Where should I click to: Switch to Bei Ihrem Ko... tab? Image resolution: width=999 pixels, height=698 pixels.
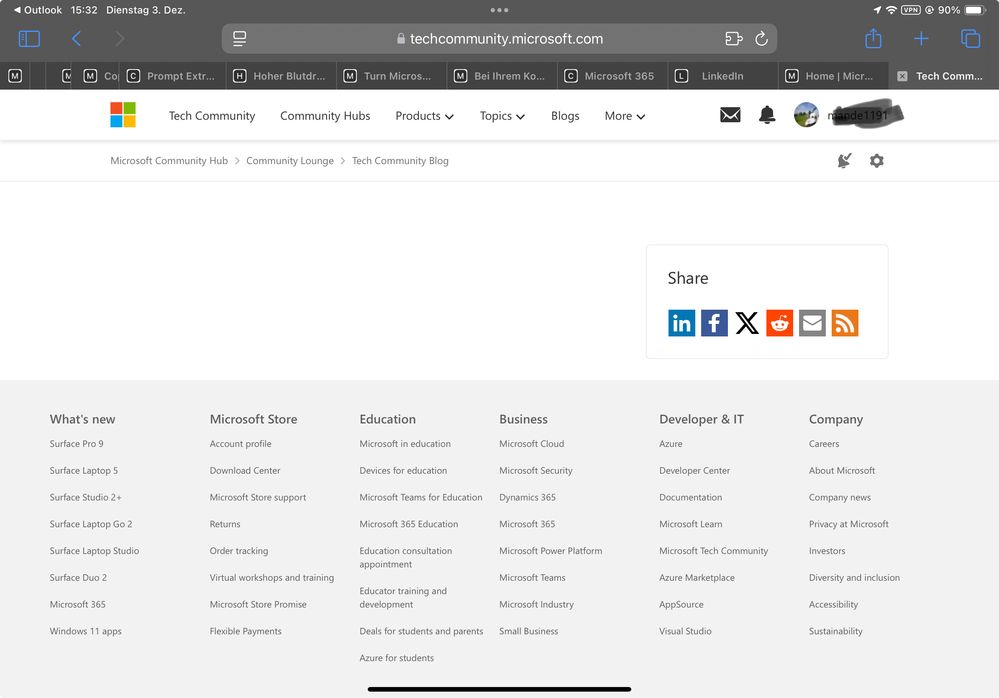[x=501, y=76]
